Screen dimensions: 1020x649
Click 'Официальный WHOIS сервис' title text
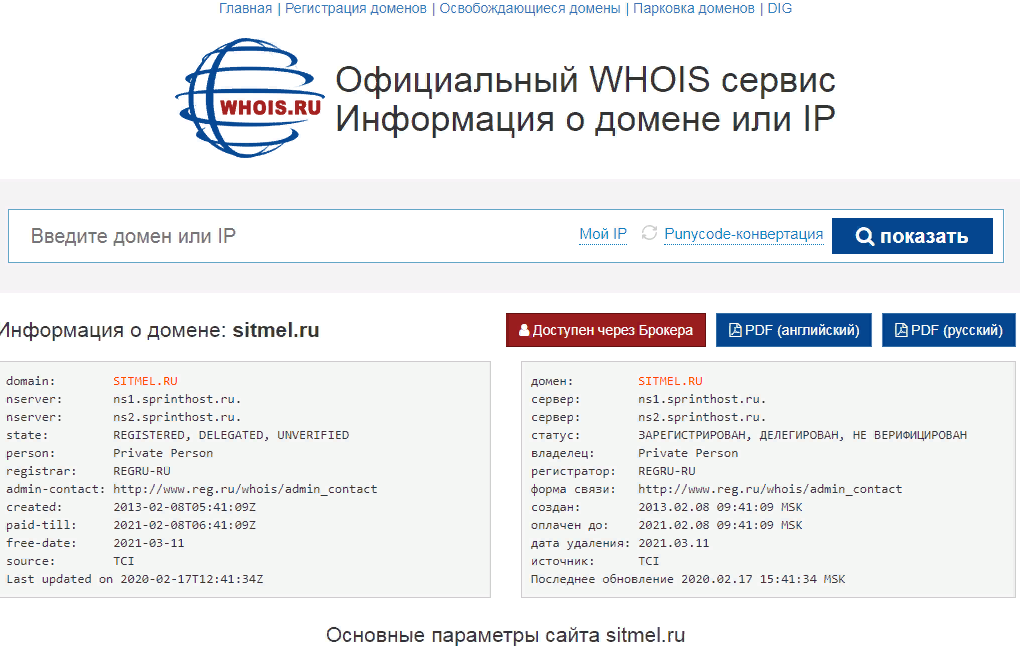(x=585, y=80)
